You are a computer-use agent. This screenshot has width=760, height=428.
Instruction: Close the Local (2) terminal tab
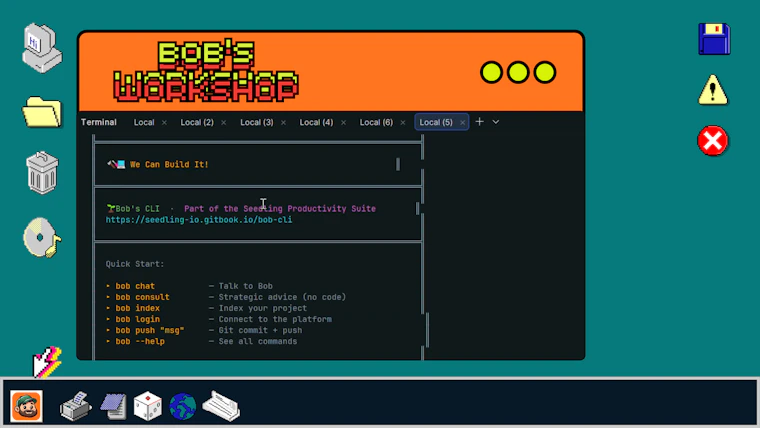point(223,123)
